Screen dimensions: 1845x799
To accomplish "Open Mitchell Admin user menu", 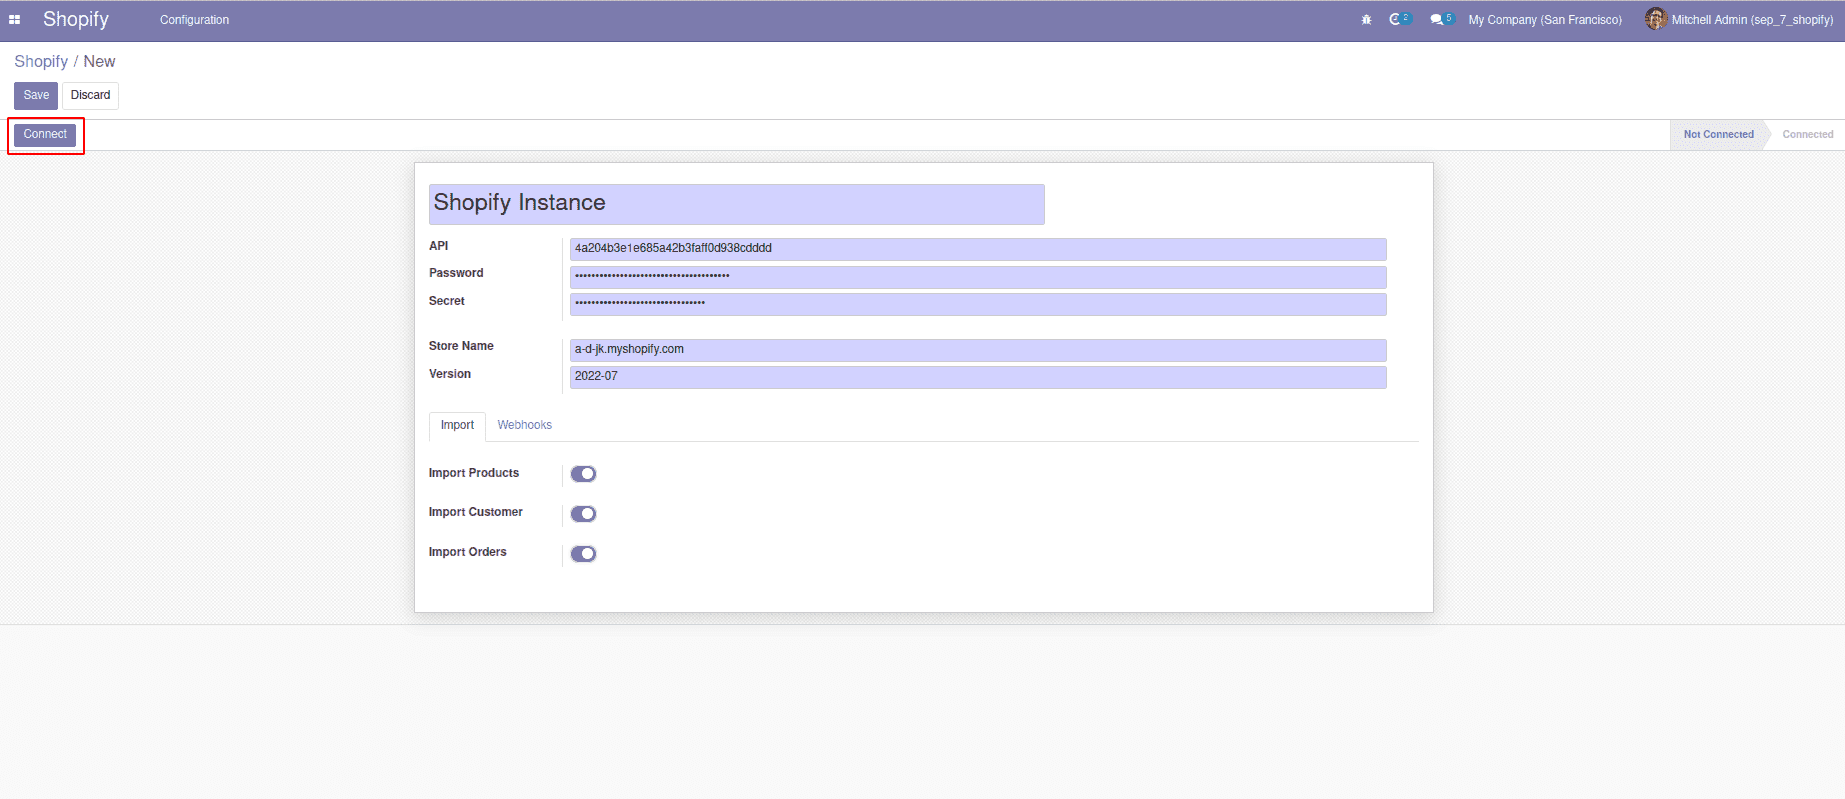I will (x=1739, y=20).
